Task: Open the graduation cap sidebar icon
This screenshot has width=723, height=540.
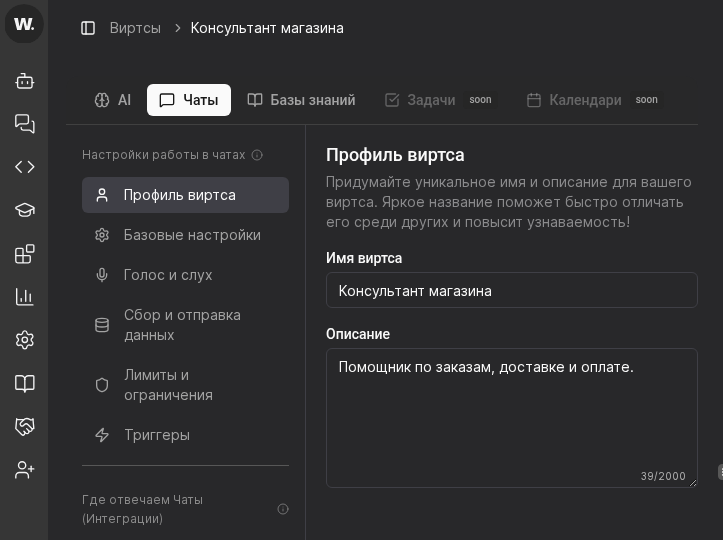Action: (24, 210)
